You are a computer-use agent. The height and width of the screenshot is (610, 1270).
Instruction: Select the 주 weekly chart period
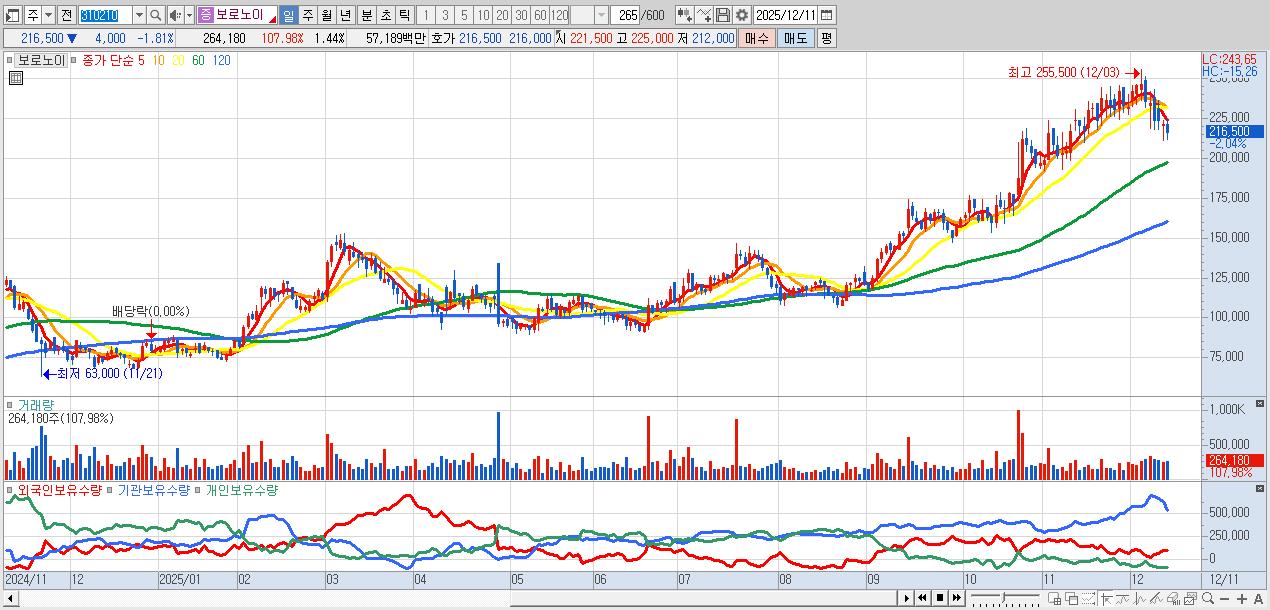tap(307, 15)
